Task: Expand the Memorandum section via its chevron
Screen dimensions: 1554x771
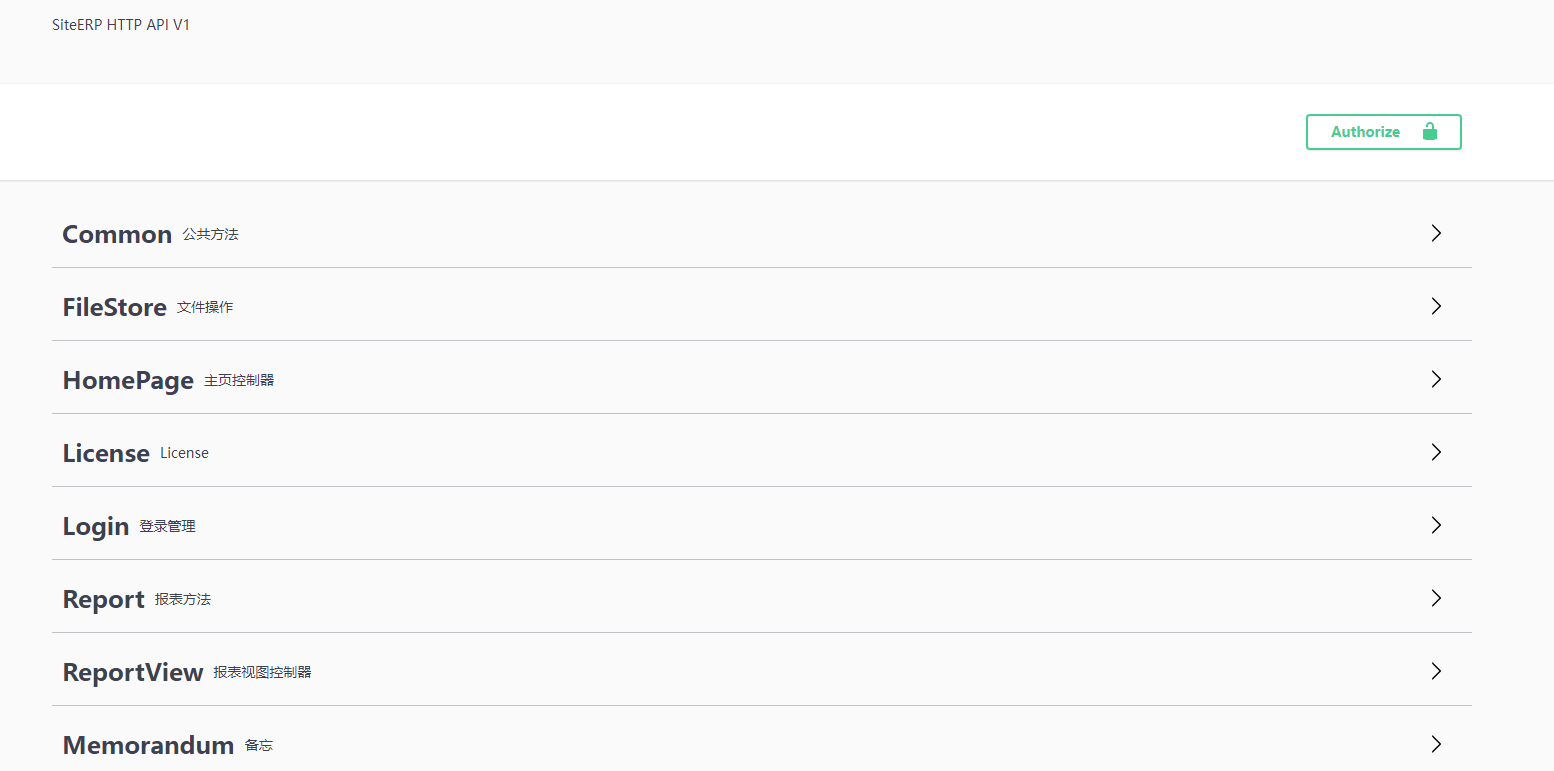Action: point(1436,744)
